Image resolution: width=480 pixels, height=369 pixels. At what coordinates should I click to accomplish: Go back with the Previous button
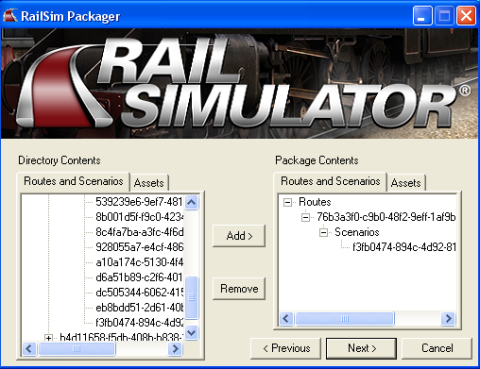click(286, 348)
